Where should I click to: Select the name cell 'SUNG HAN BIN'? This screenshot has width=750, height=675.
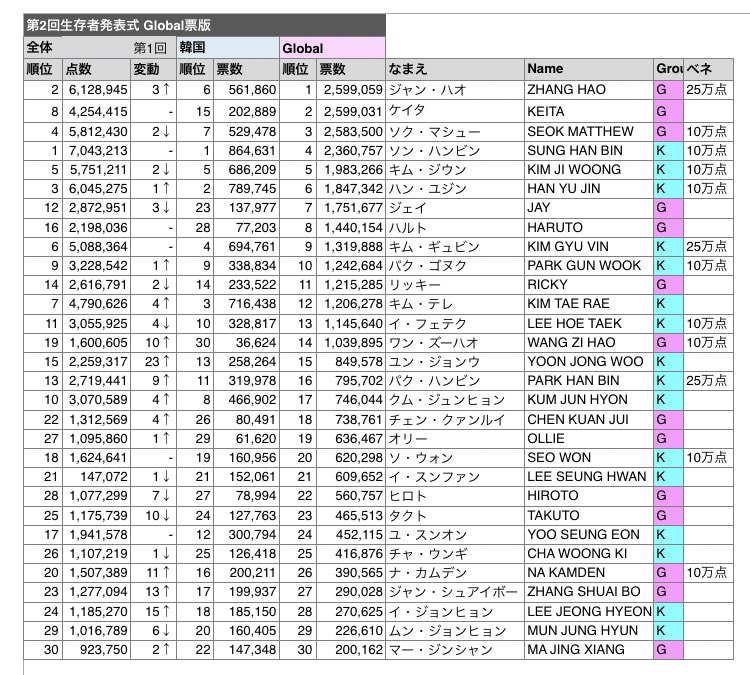click(x=589, y=151)
